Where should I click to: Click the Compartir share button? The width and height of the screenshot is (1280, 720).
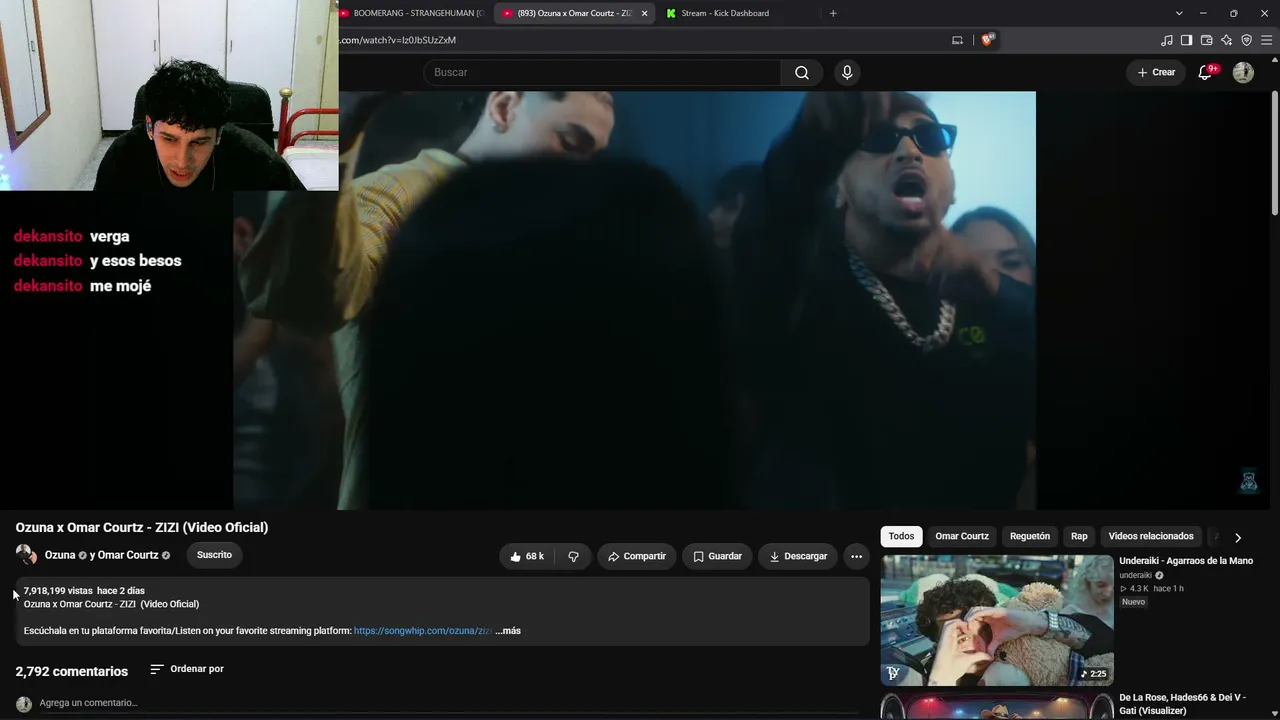point(637,556)
